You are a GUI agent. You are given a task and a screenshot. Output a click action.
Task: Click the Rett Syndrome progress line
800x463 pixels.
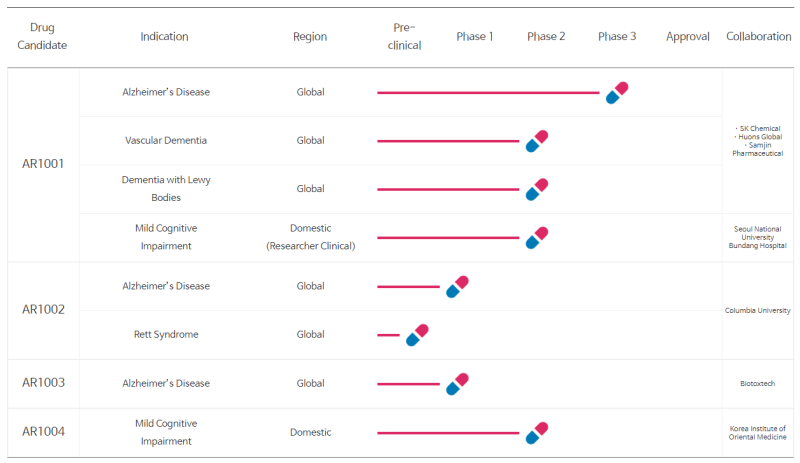[x=388, y=335]
